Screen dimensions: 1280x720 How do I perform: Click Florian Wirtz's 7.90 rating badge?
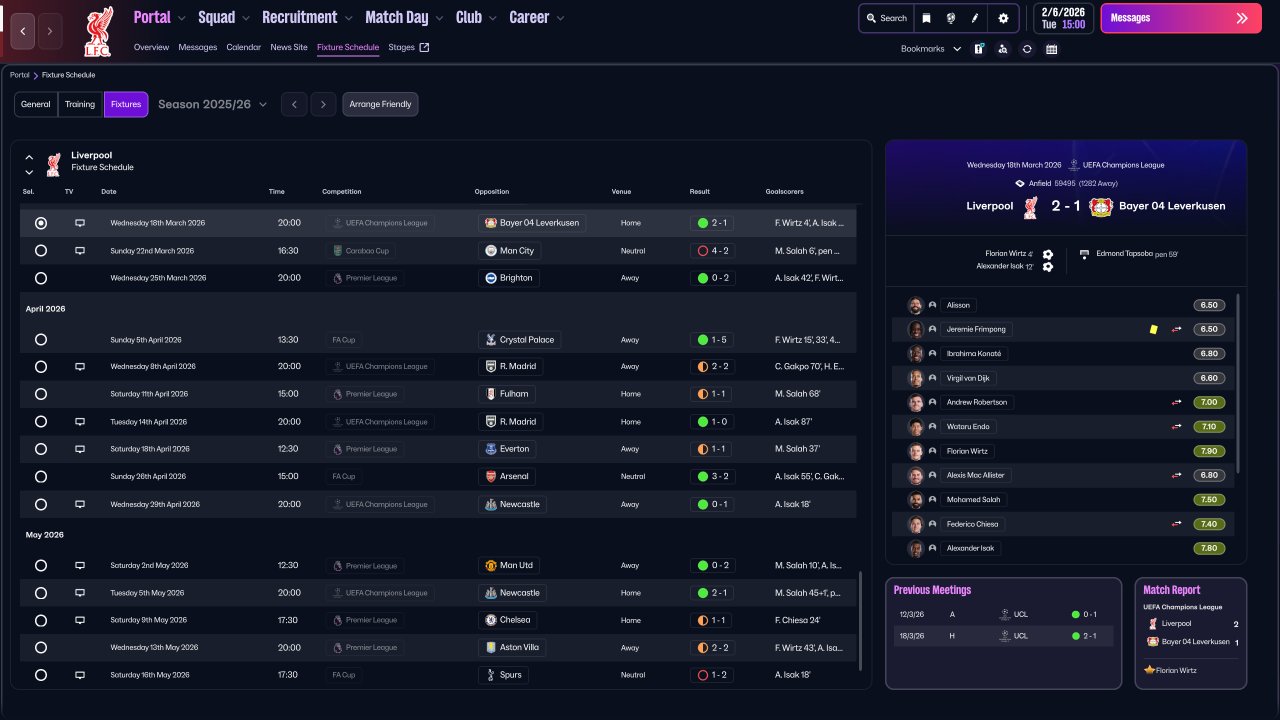tap(1209, 451)
